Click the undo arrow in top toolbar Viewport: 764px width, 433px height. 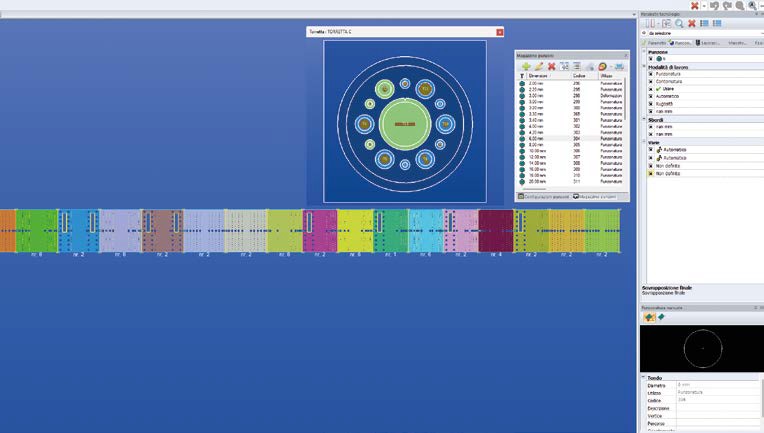pos(714,5)
